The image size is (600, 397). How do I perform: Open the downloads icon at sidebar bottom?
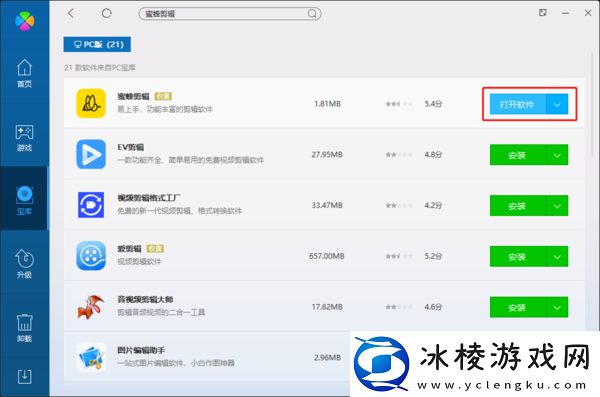pyautogui.click(x=24, y=377)
